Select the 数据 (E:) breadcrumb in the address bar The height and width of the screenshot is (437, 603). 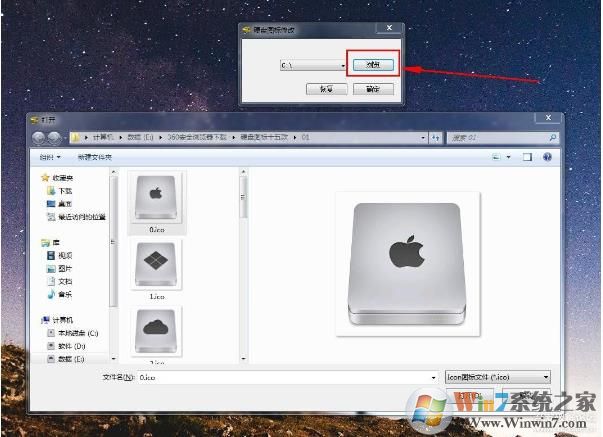point(140,137)
